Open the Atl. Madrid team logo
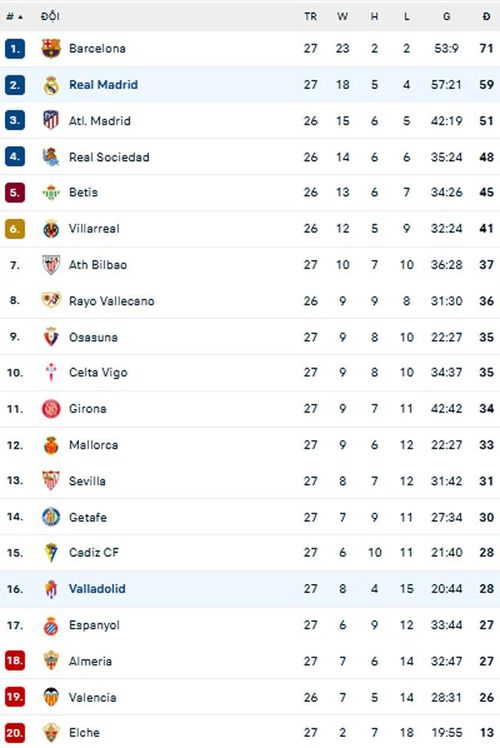Screen dimensions: 500x748 51,120
